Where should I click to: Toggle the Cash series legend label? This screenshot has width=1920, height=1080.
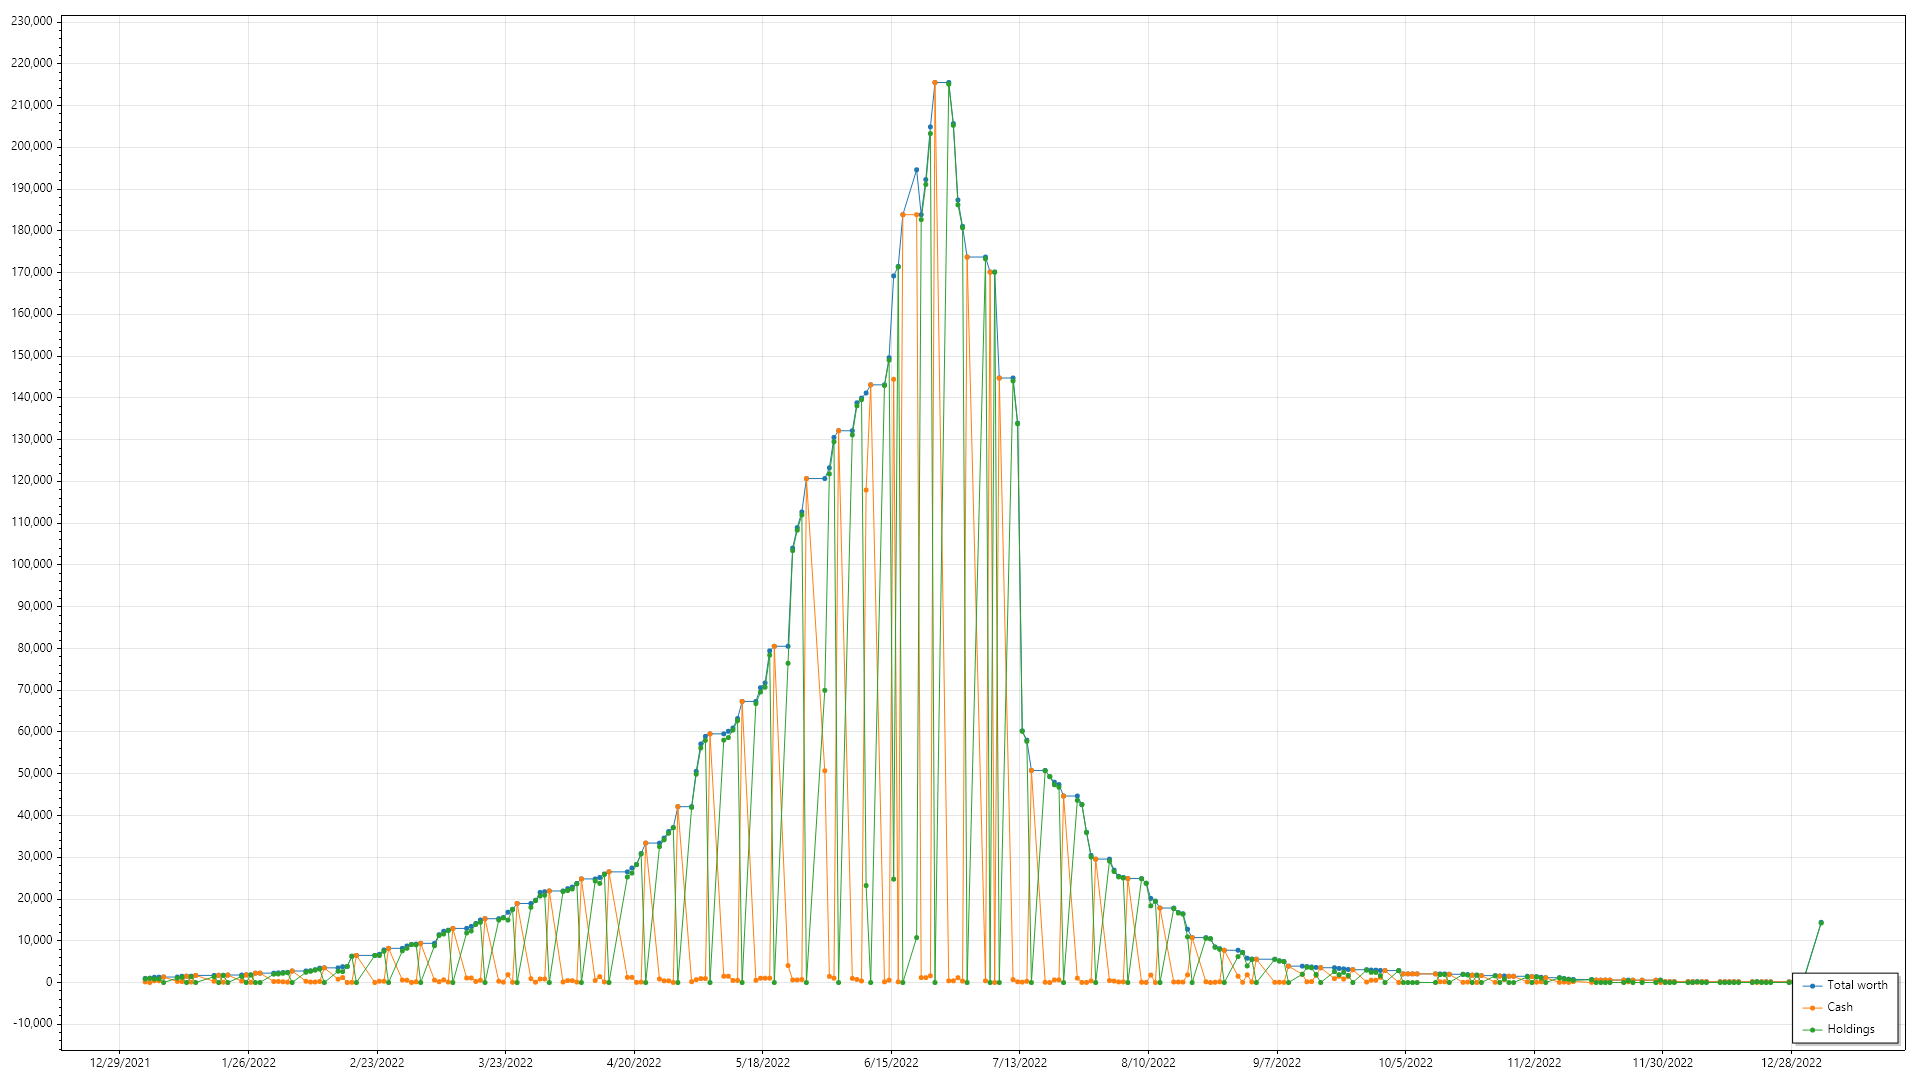[x=1839, y=1007]
